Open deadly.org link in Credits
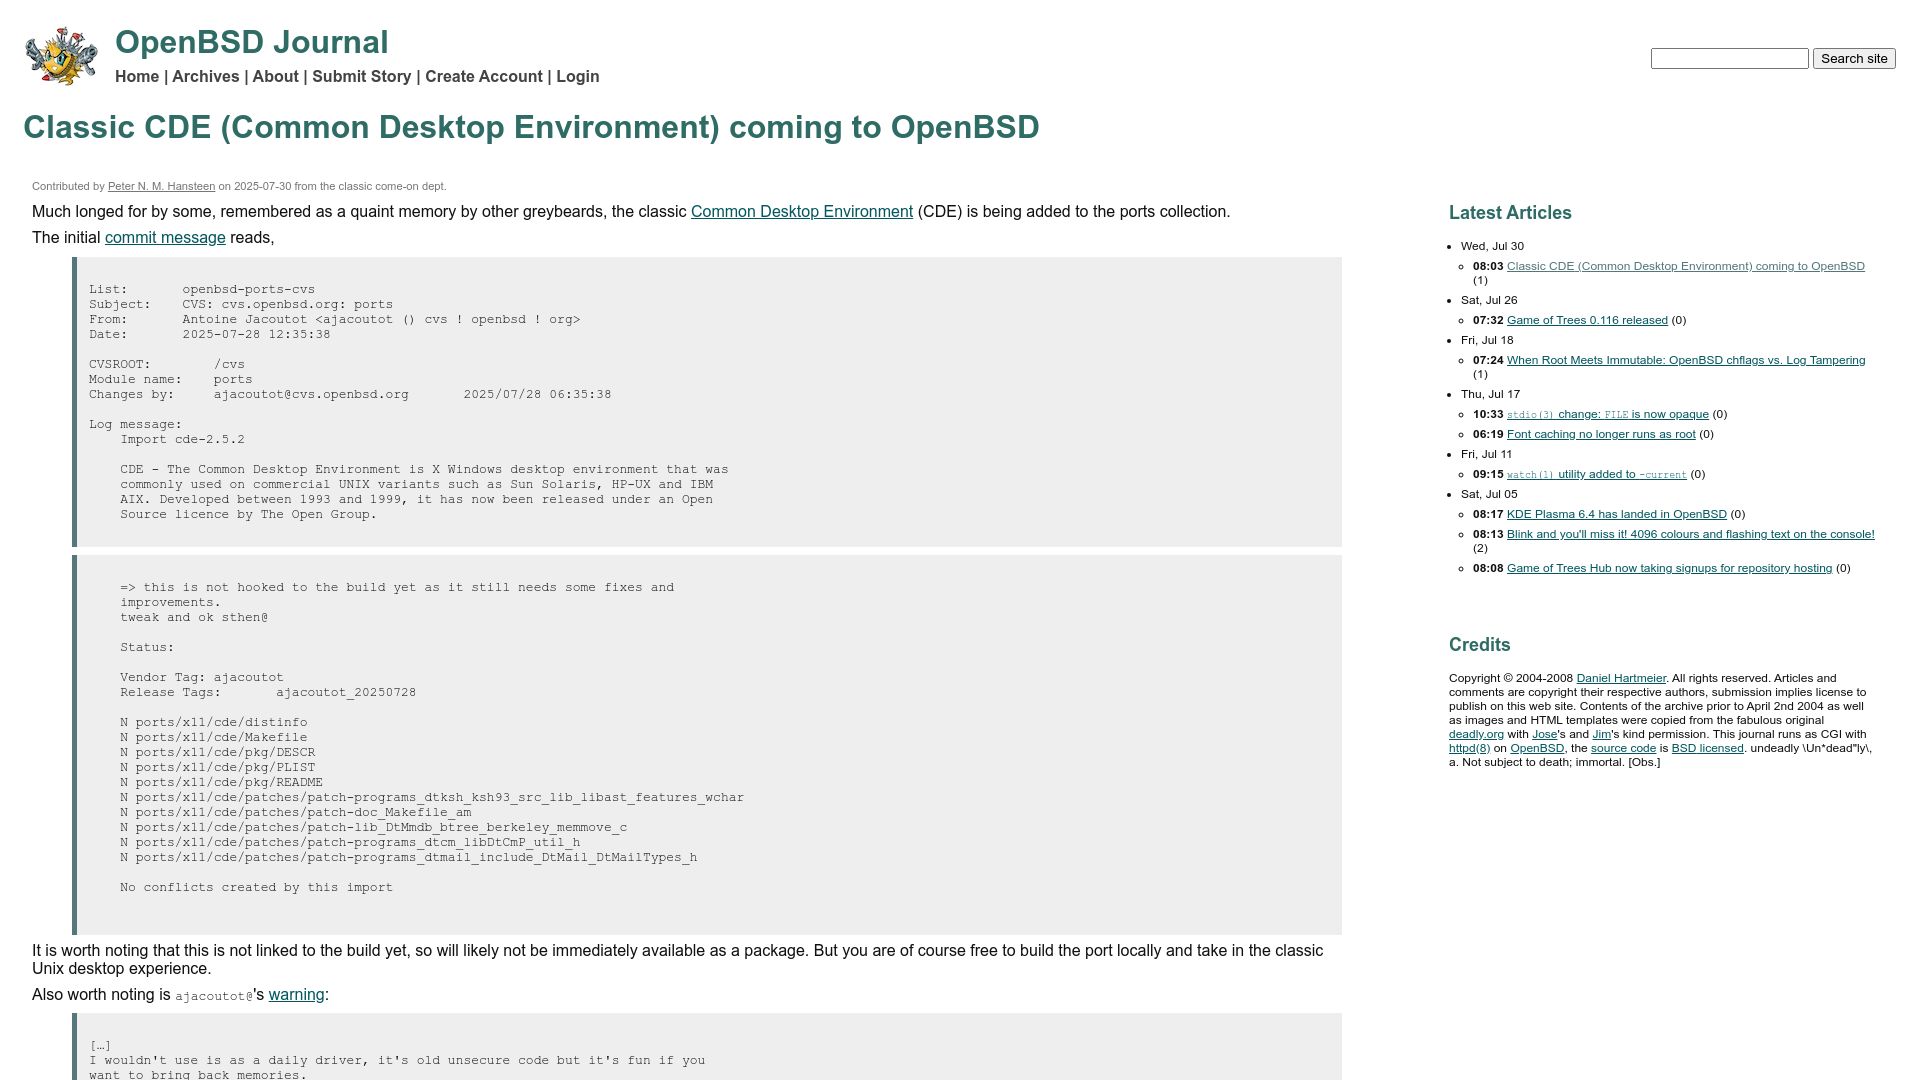This screenshot has width=1920, height=1080. tap(1476, 734)
